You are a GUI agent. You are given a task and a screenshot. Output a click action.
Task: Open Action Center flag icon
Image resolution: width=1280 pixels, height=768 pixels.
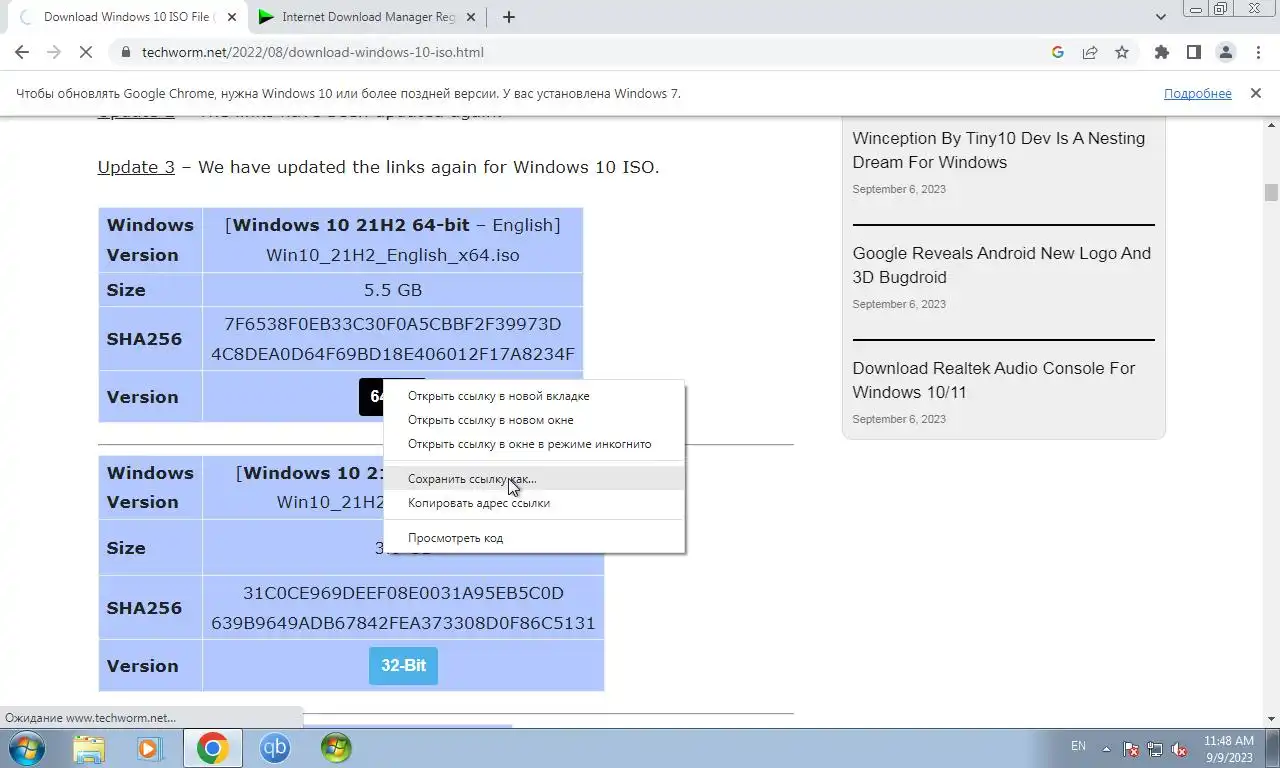(x=1131, y=749)
